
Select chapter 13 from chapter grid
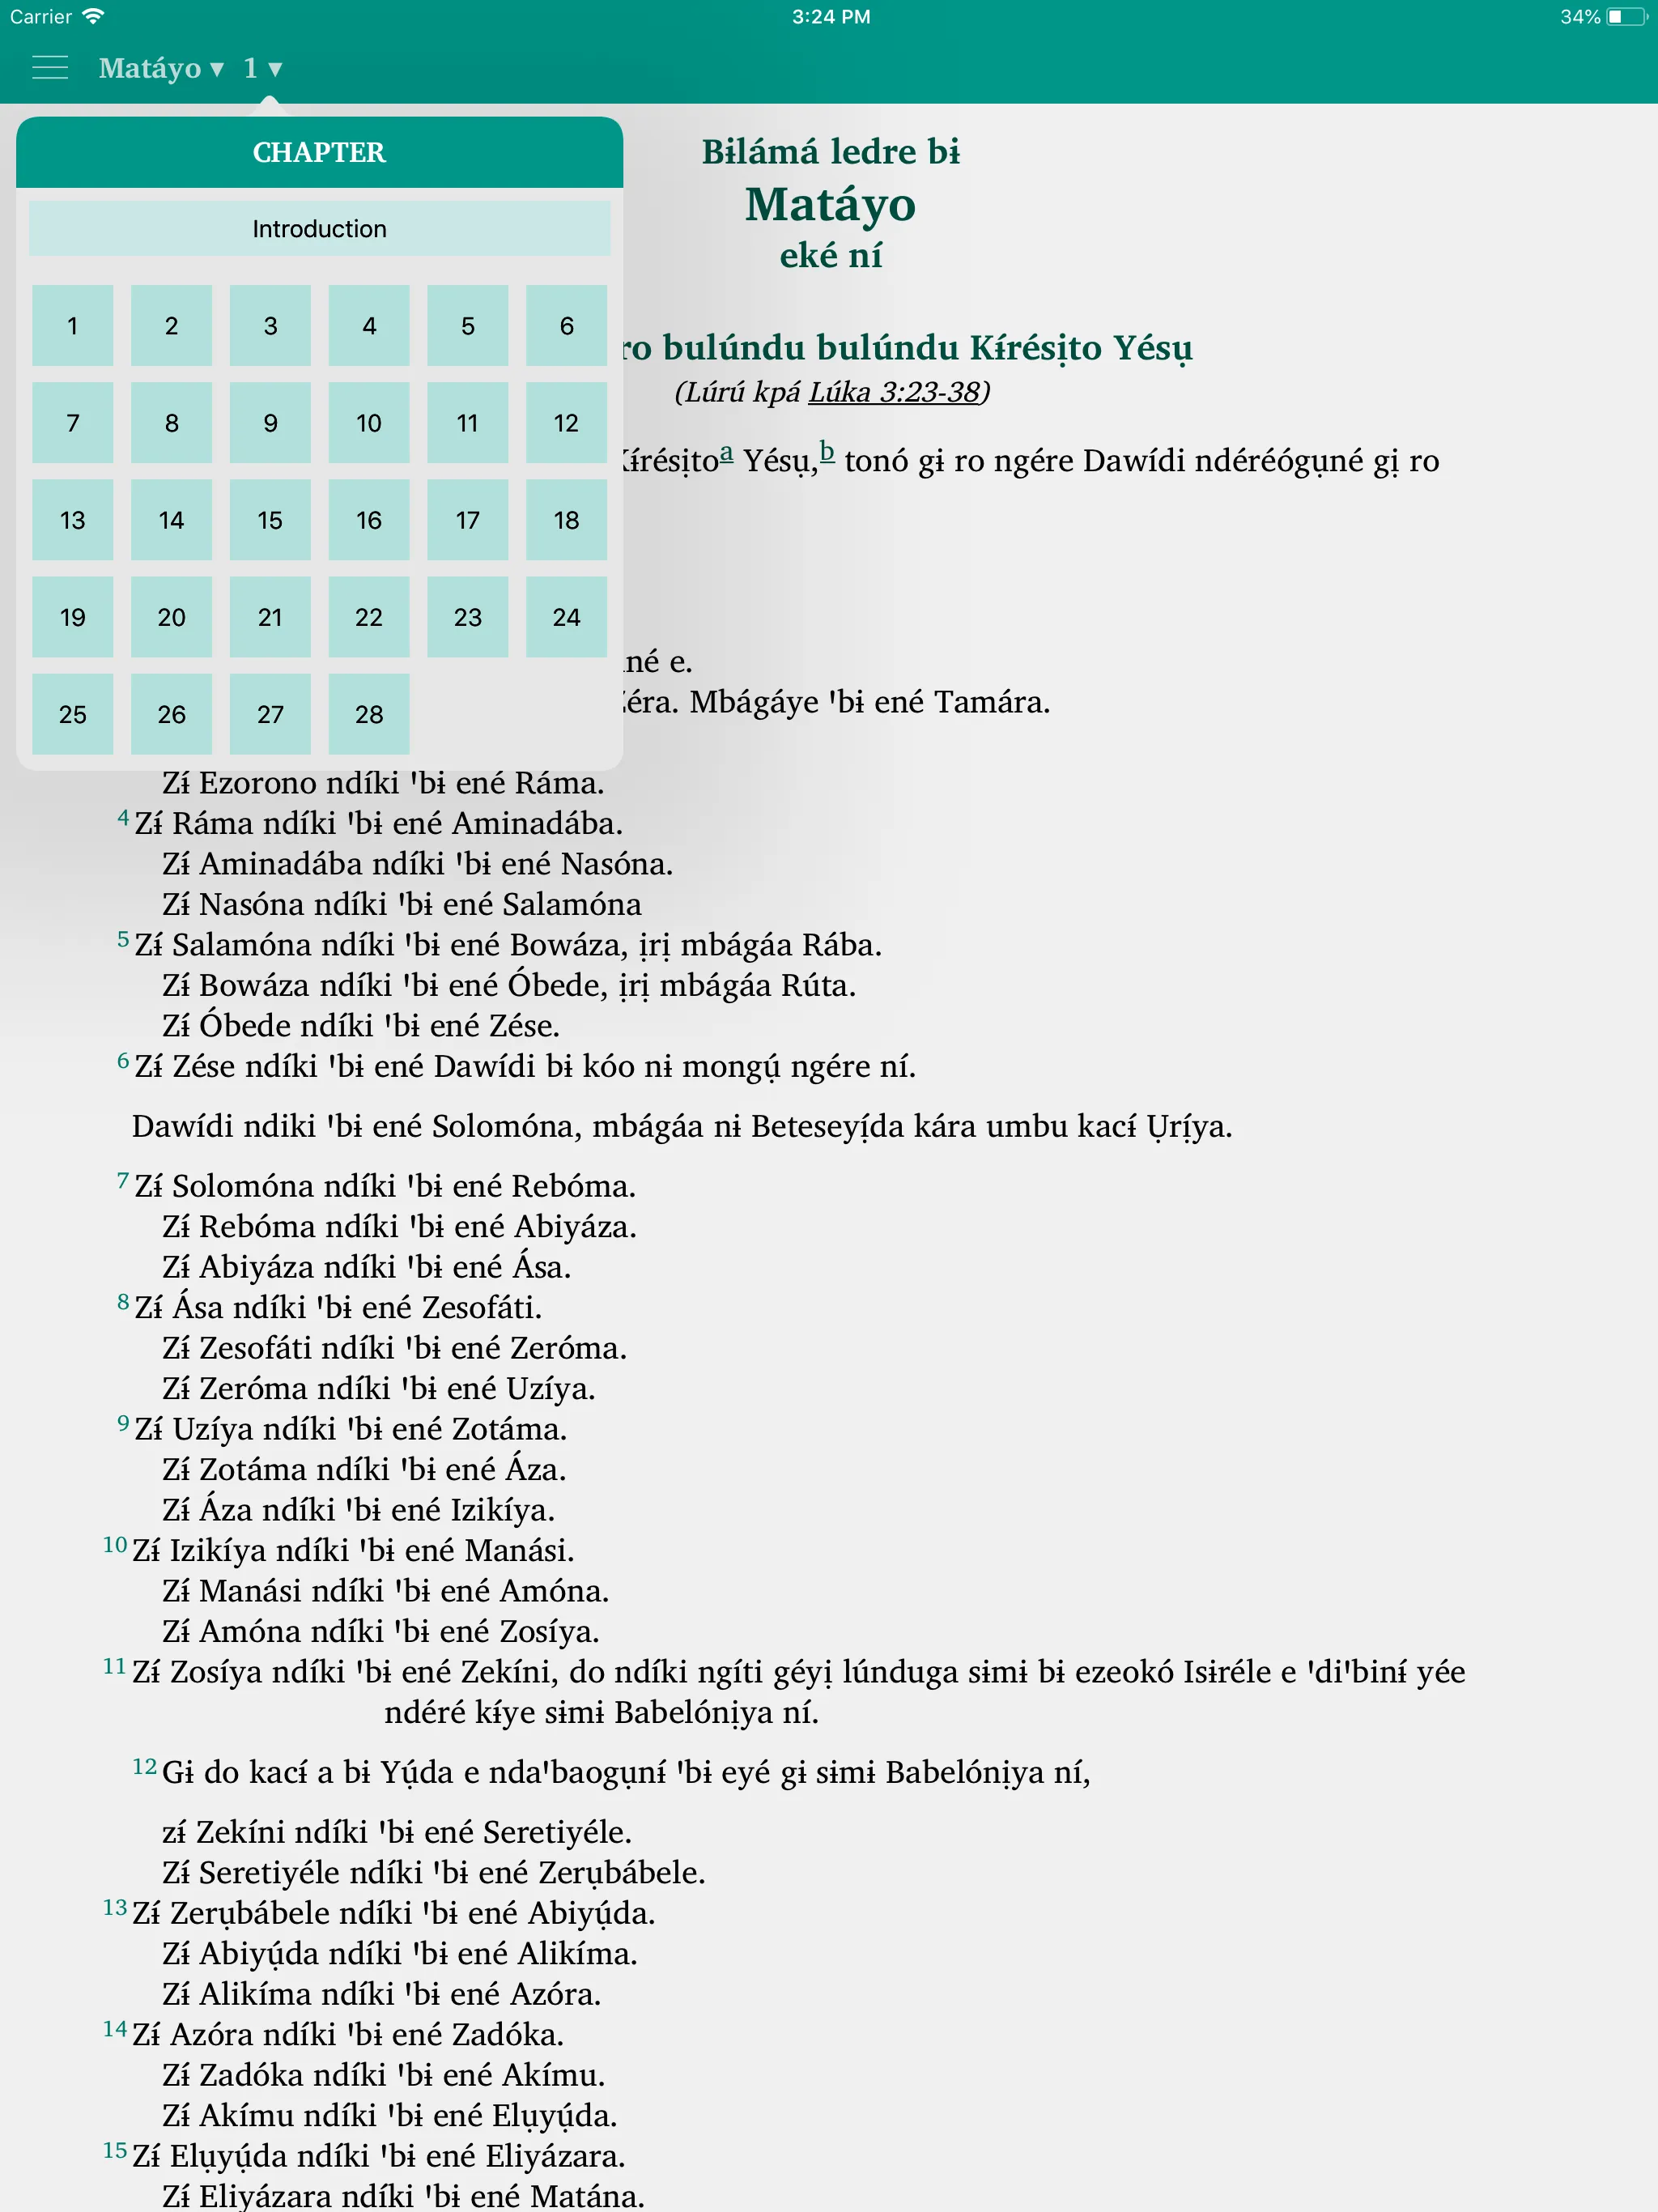click(71, 519)
